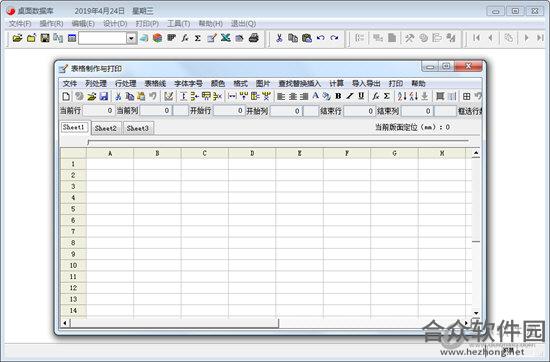Click the scissors cut icon in table window

point(118,96)
